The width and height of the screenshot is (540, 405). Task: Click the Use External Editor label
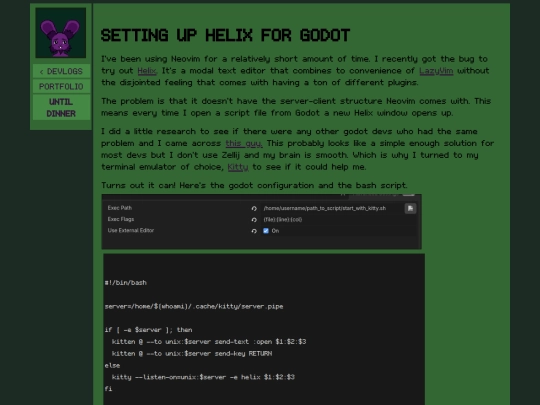pos(131,230)
